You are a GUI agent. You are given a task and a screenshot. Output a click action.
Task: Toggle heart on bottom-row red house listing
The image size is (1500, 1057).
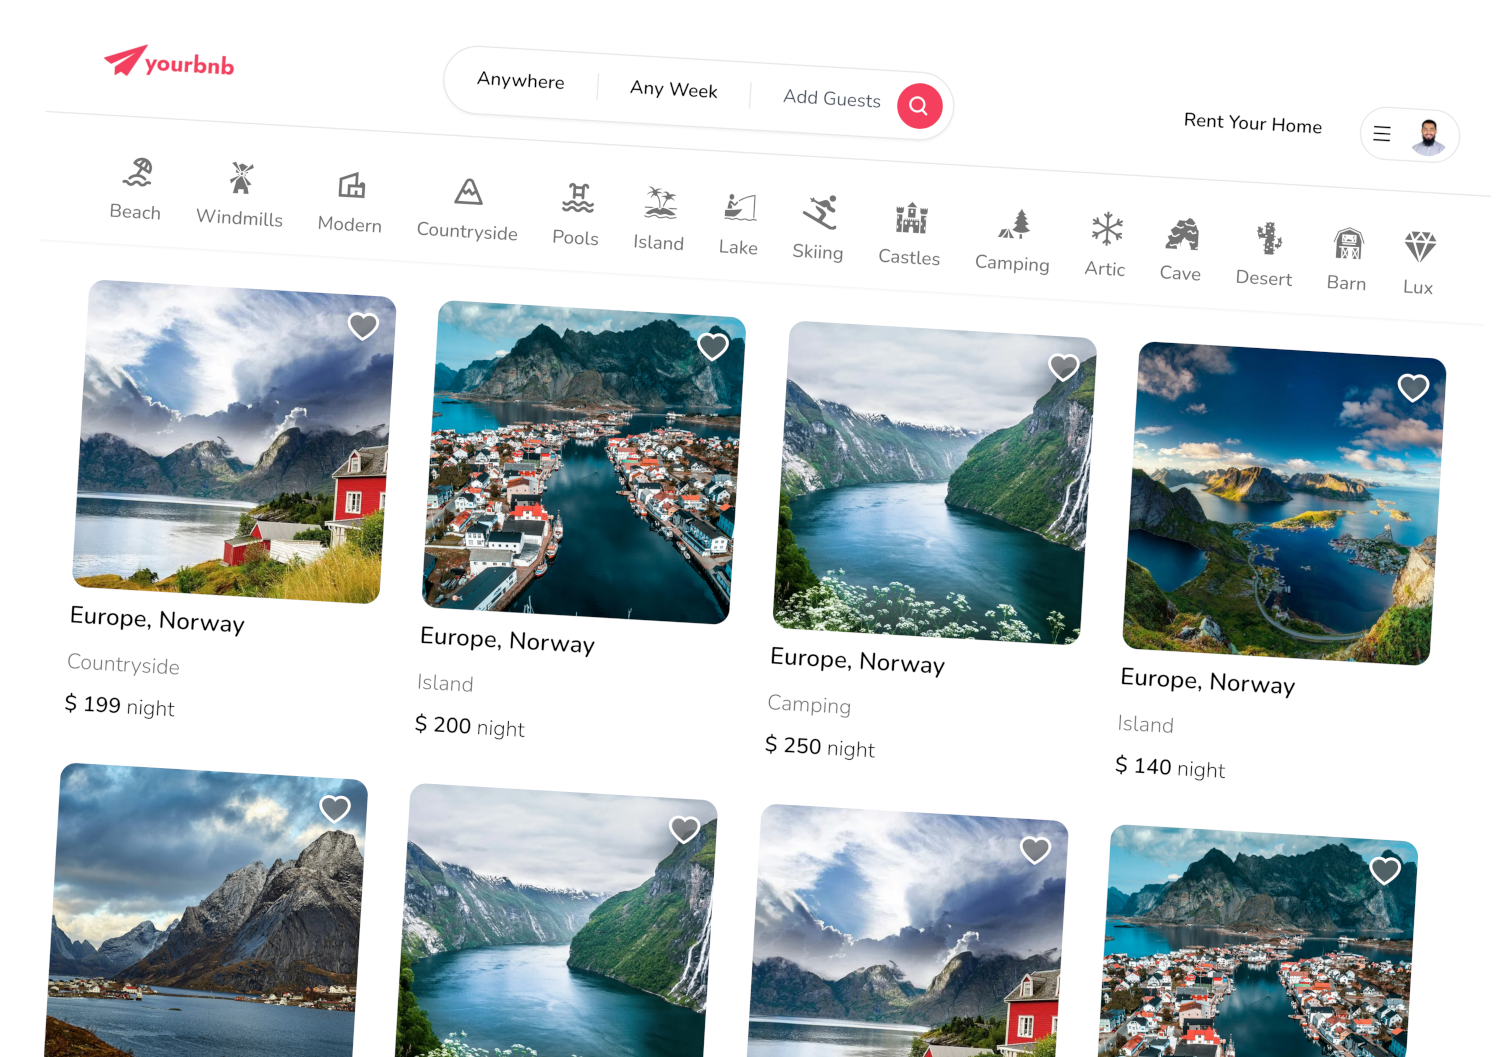1035,851
